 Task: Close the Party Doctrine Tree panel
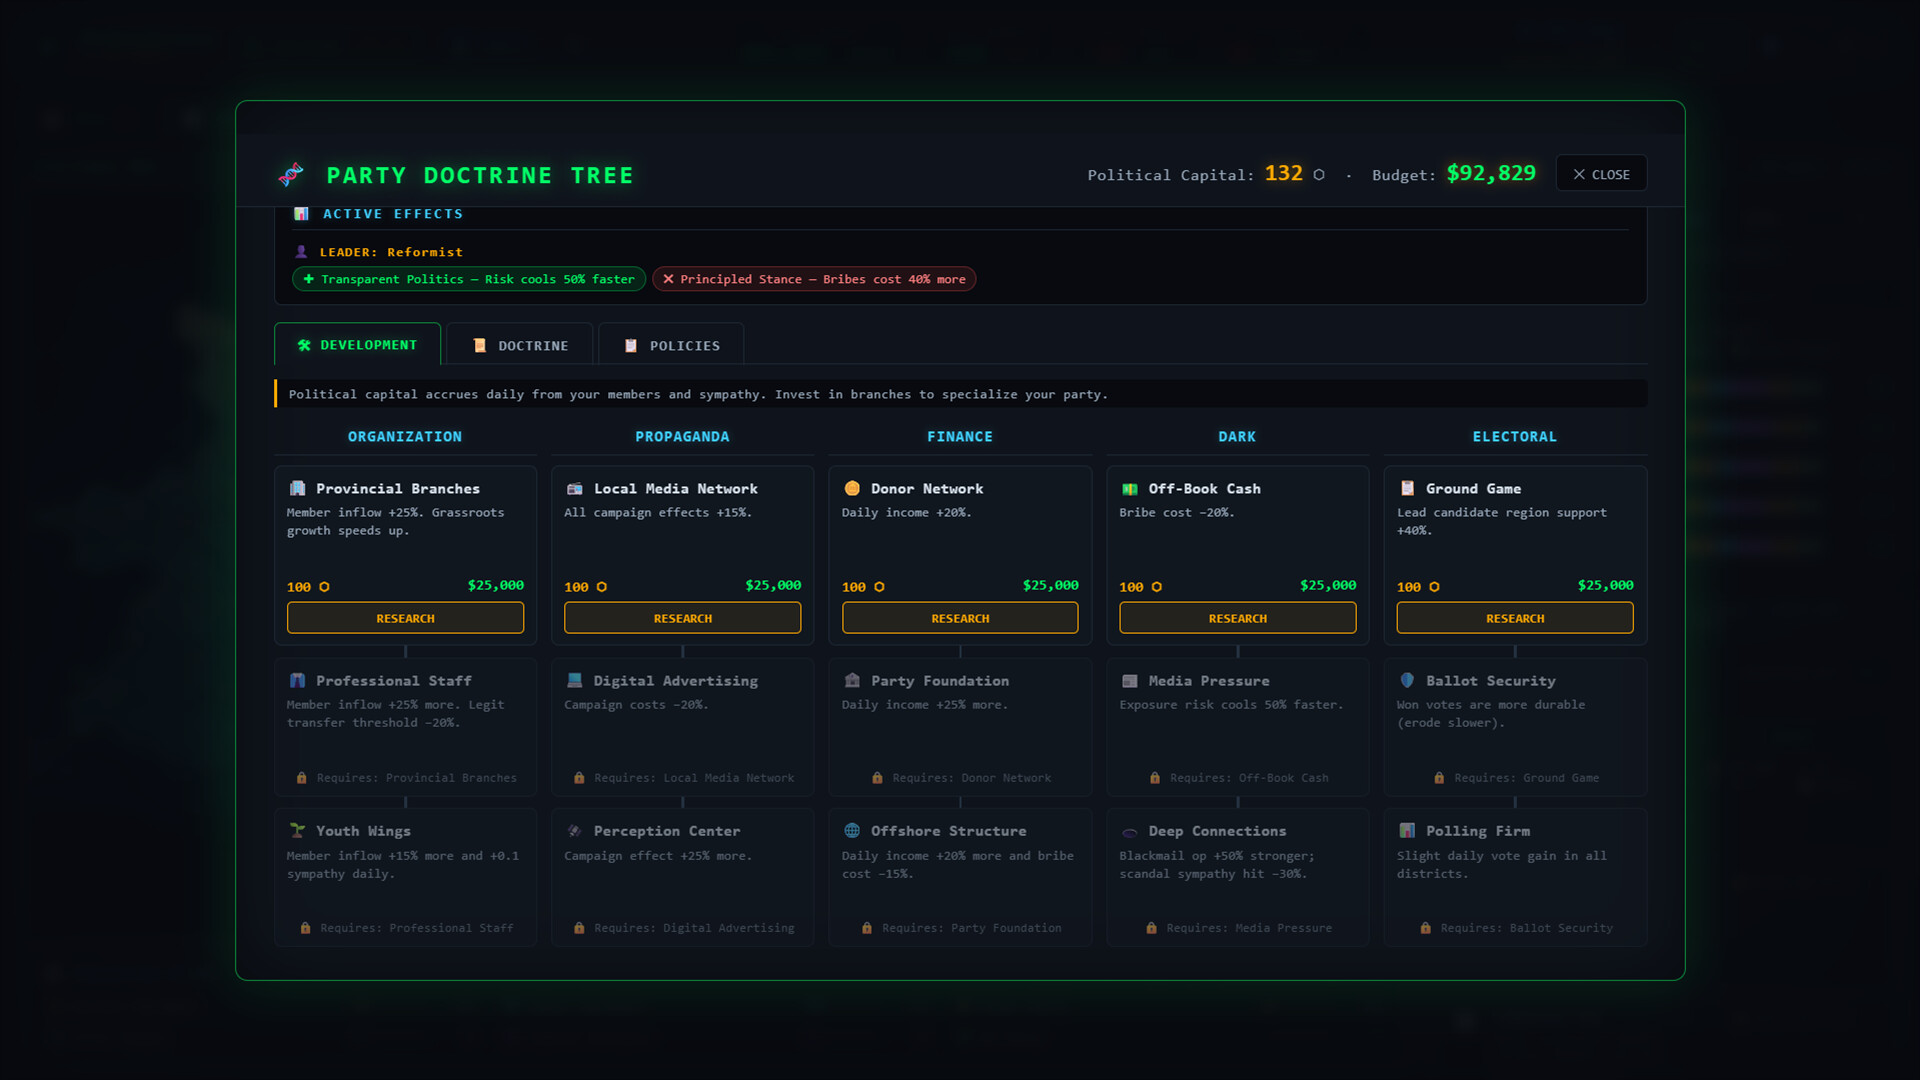(1601, 174)
